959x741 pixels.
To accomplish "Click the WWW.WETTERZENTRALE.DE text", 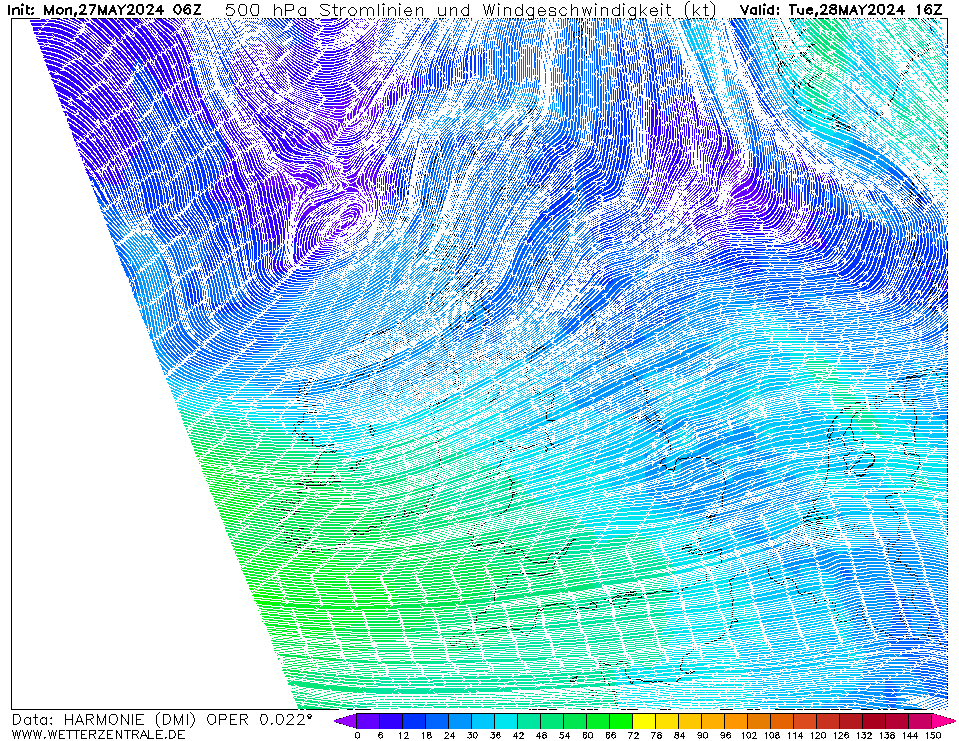I will [x=98, y=734].
